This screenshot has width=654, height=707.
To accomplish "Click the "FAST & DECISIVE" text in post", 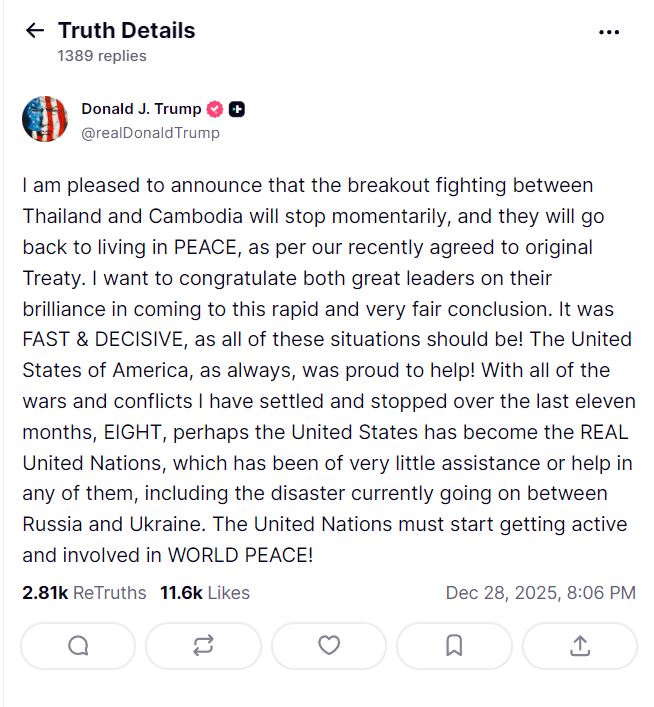I will click(x=102, y=339).
